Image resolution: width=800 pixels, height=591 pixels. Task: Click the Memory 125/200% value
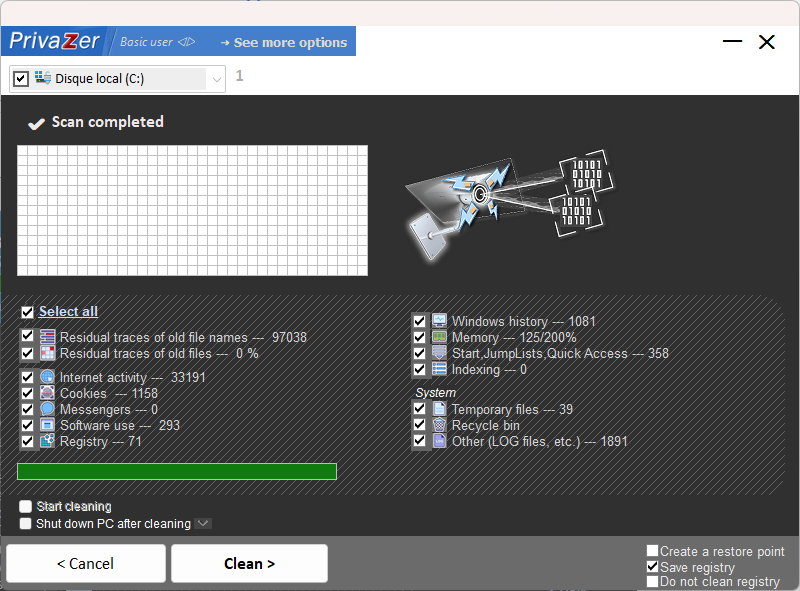click(548, 337)
